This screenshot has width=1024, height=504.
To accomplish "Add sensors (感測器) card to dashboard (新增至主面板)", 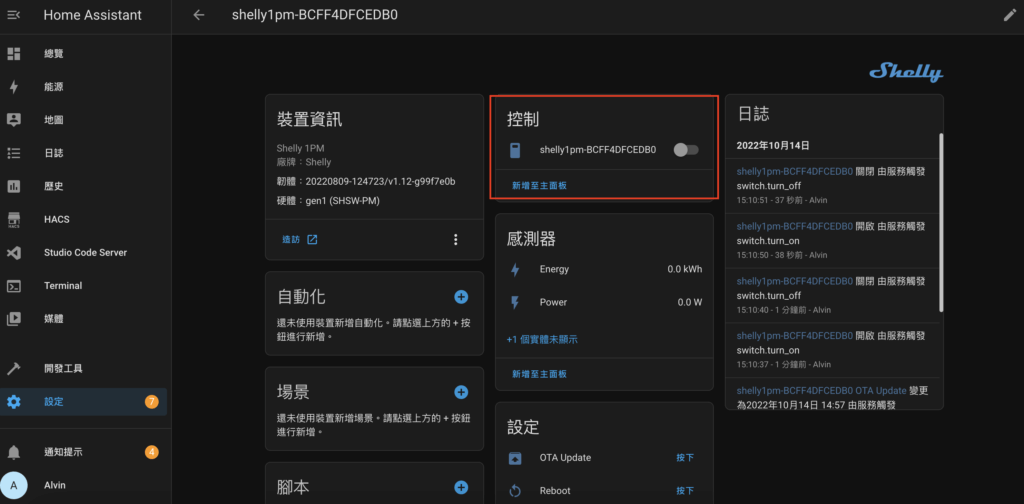I will 539,374.
